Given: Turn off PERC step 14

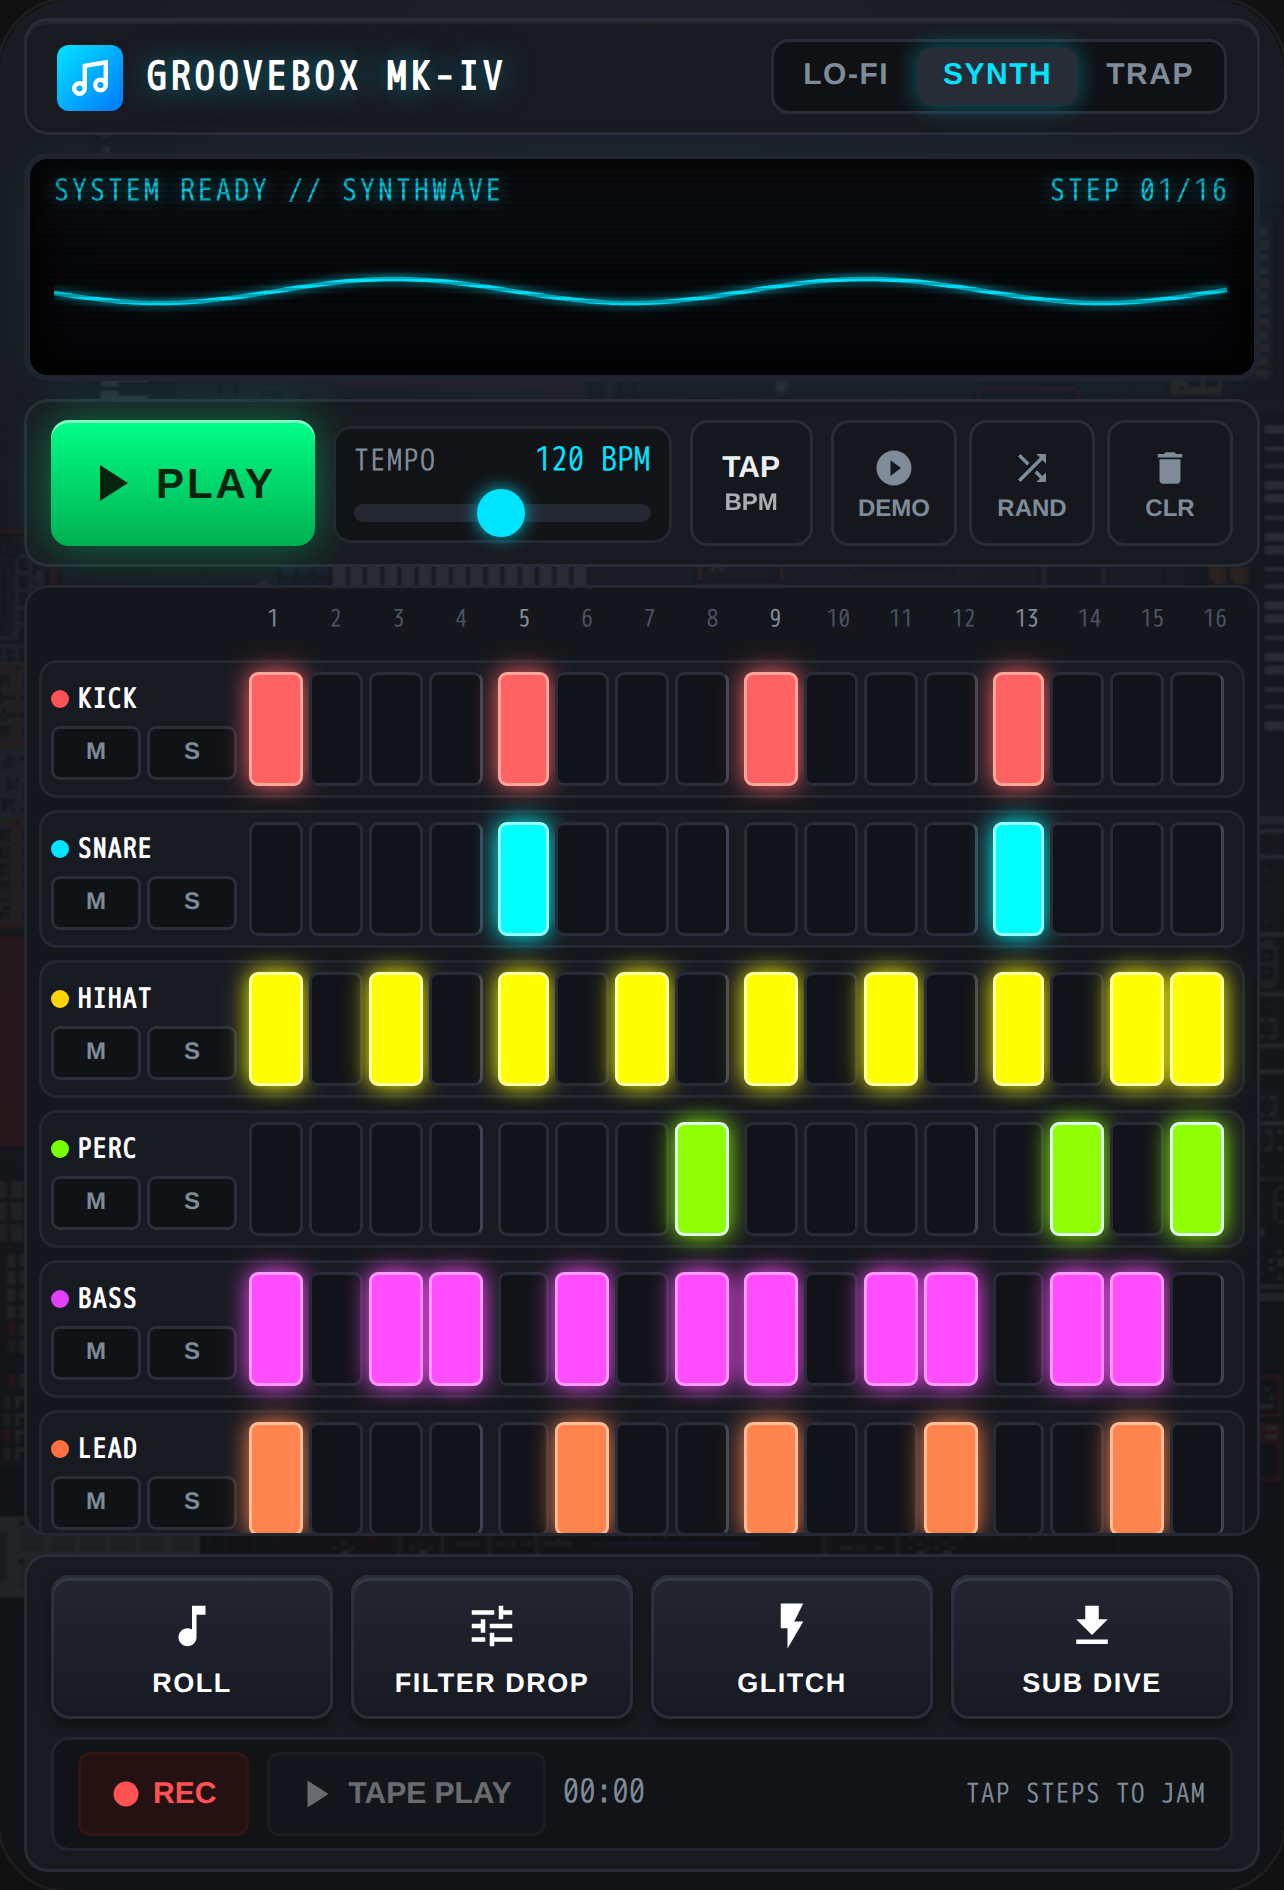Looking at the screenshot, I should click(1077, 1179).
